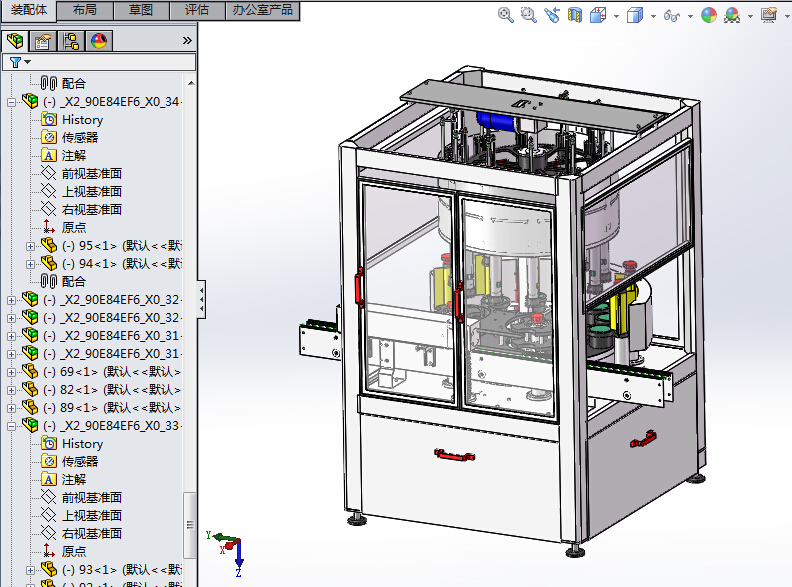
Task: Click the red drawer handle on machine
Action: click(x=455, y=455)
